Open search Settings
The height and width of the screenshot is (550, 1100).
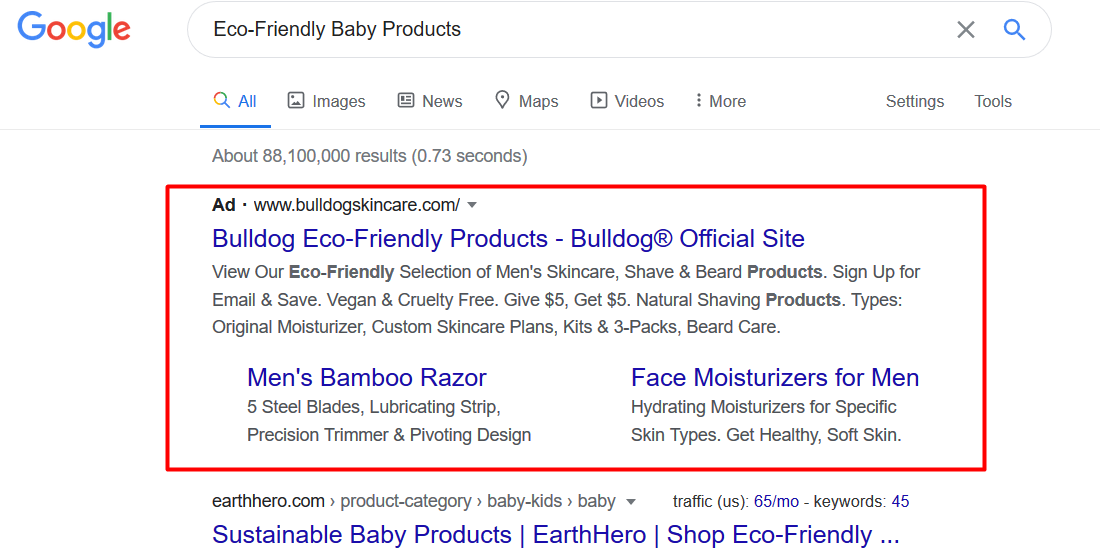[x=915, y=102]
